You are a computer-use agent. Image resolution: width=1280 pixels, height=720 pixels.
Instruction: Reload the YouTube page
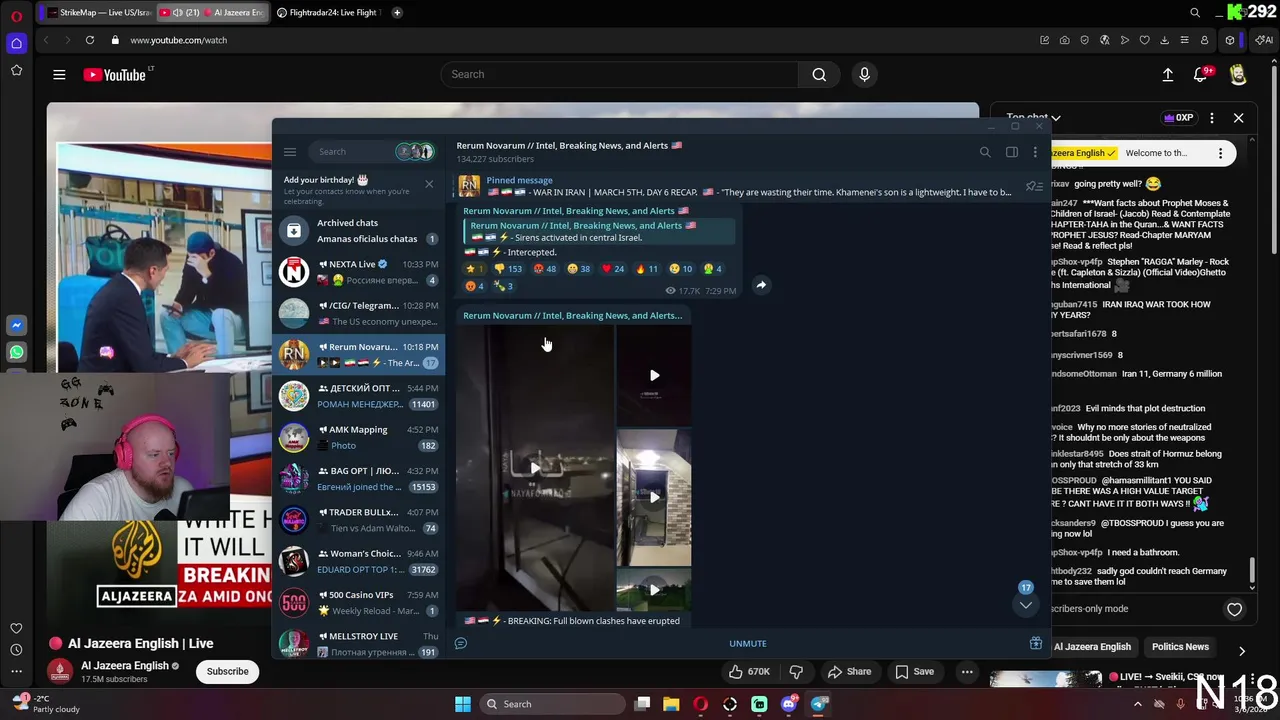tap(90, 40)
